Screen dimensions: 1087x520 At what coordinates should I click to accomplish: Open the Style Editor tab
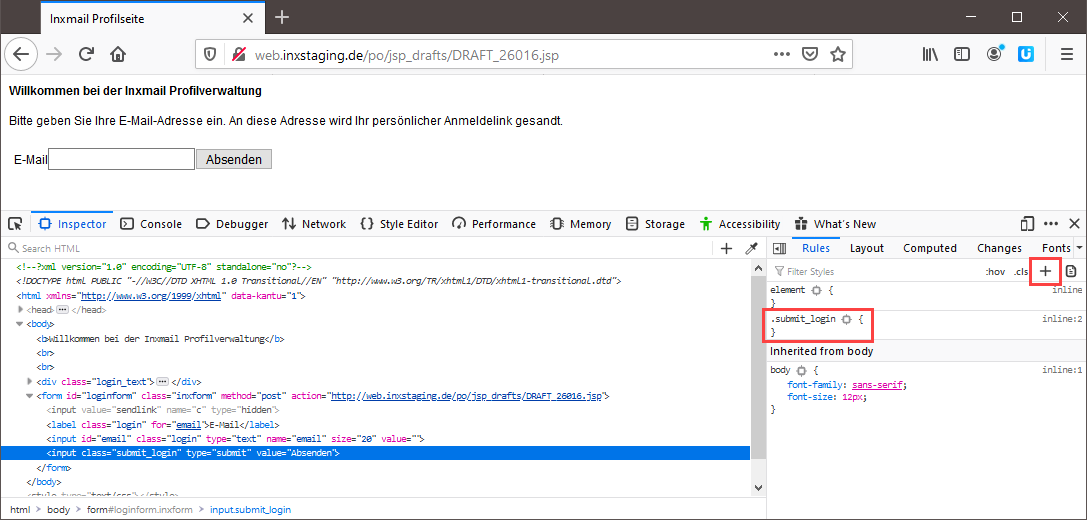click(x=399, y=224)
